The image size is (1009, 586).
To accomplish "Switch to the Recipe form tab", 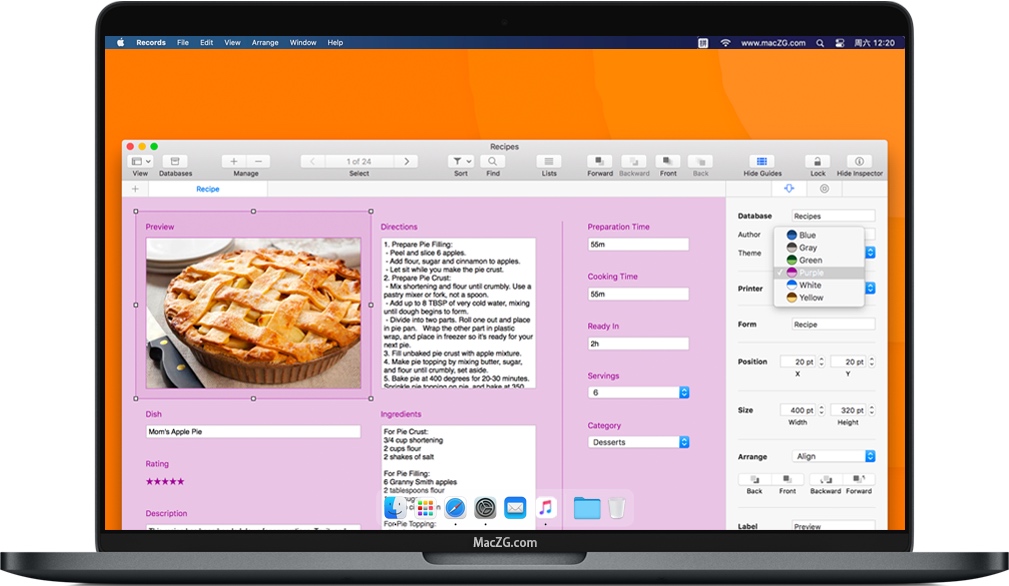I will click(208, 189).
